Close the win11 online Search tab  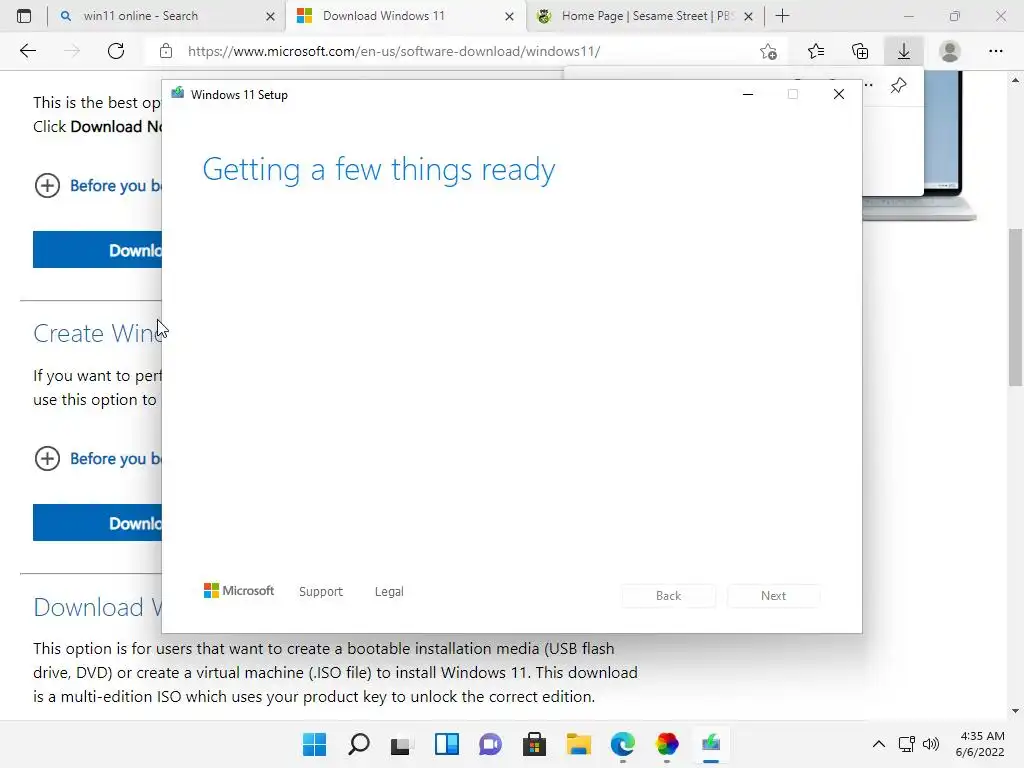(x=270, y=16)
